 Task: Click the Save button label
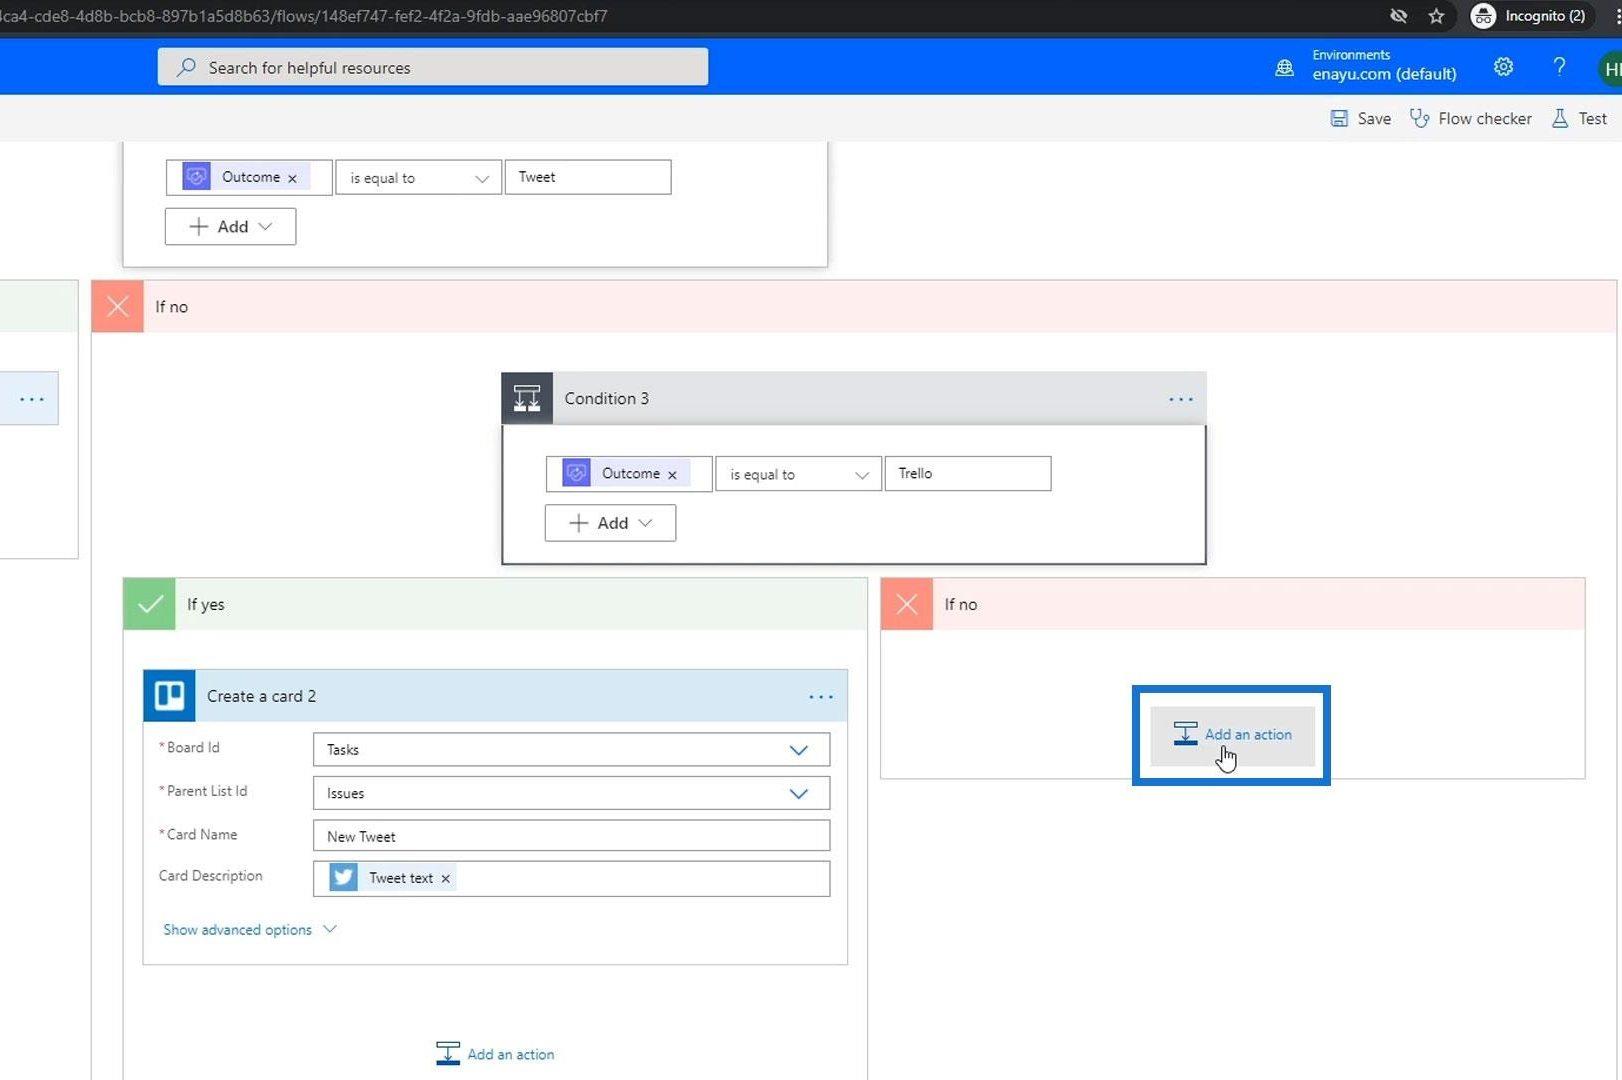click(x=1374, y=118)
